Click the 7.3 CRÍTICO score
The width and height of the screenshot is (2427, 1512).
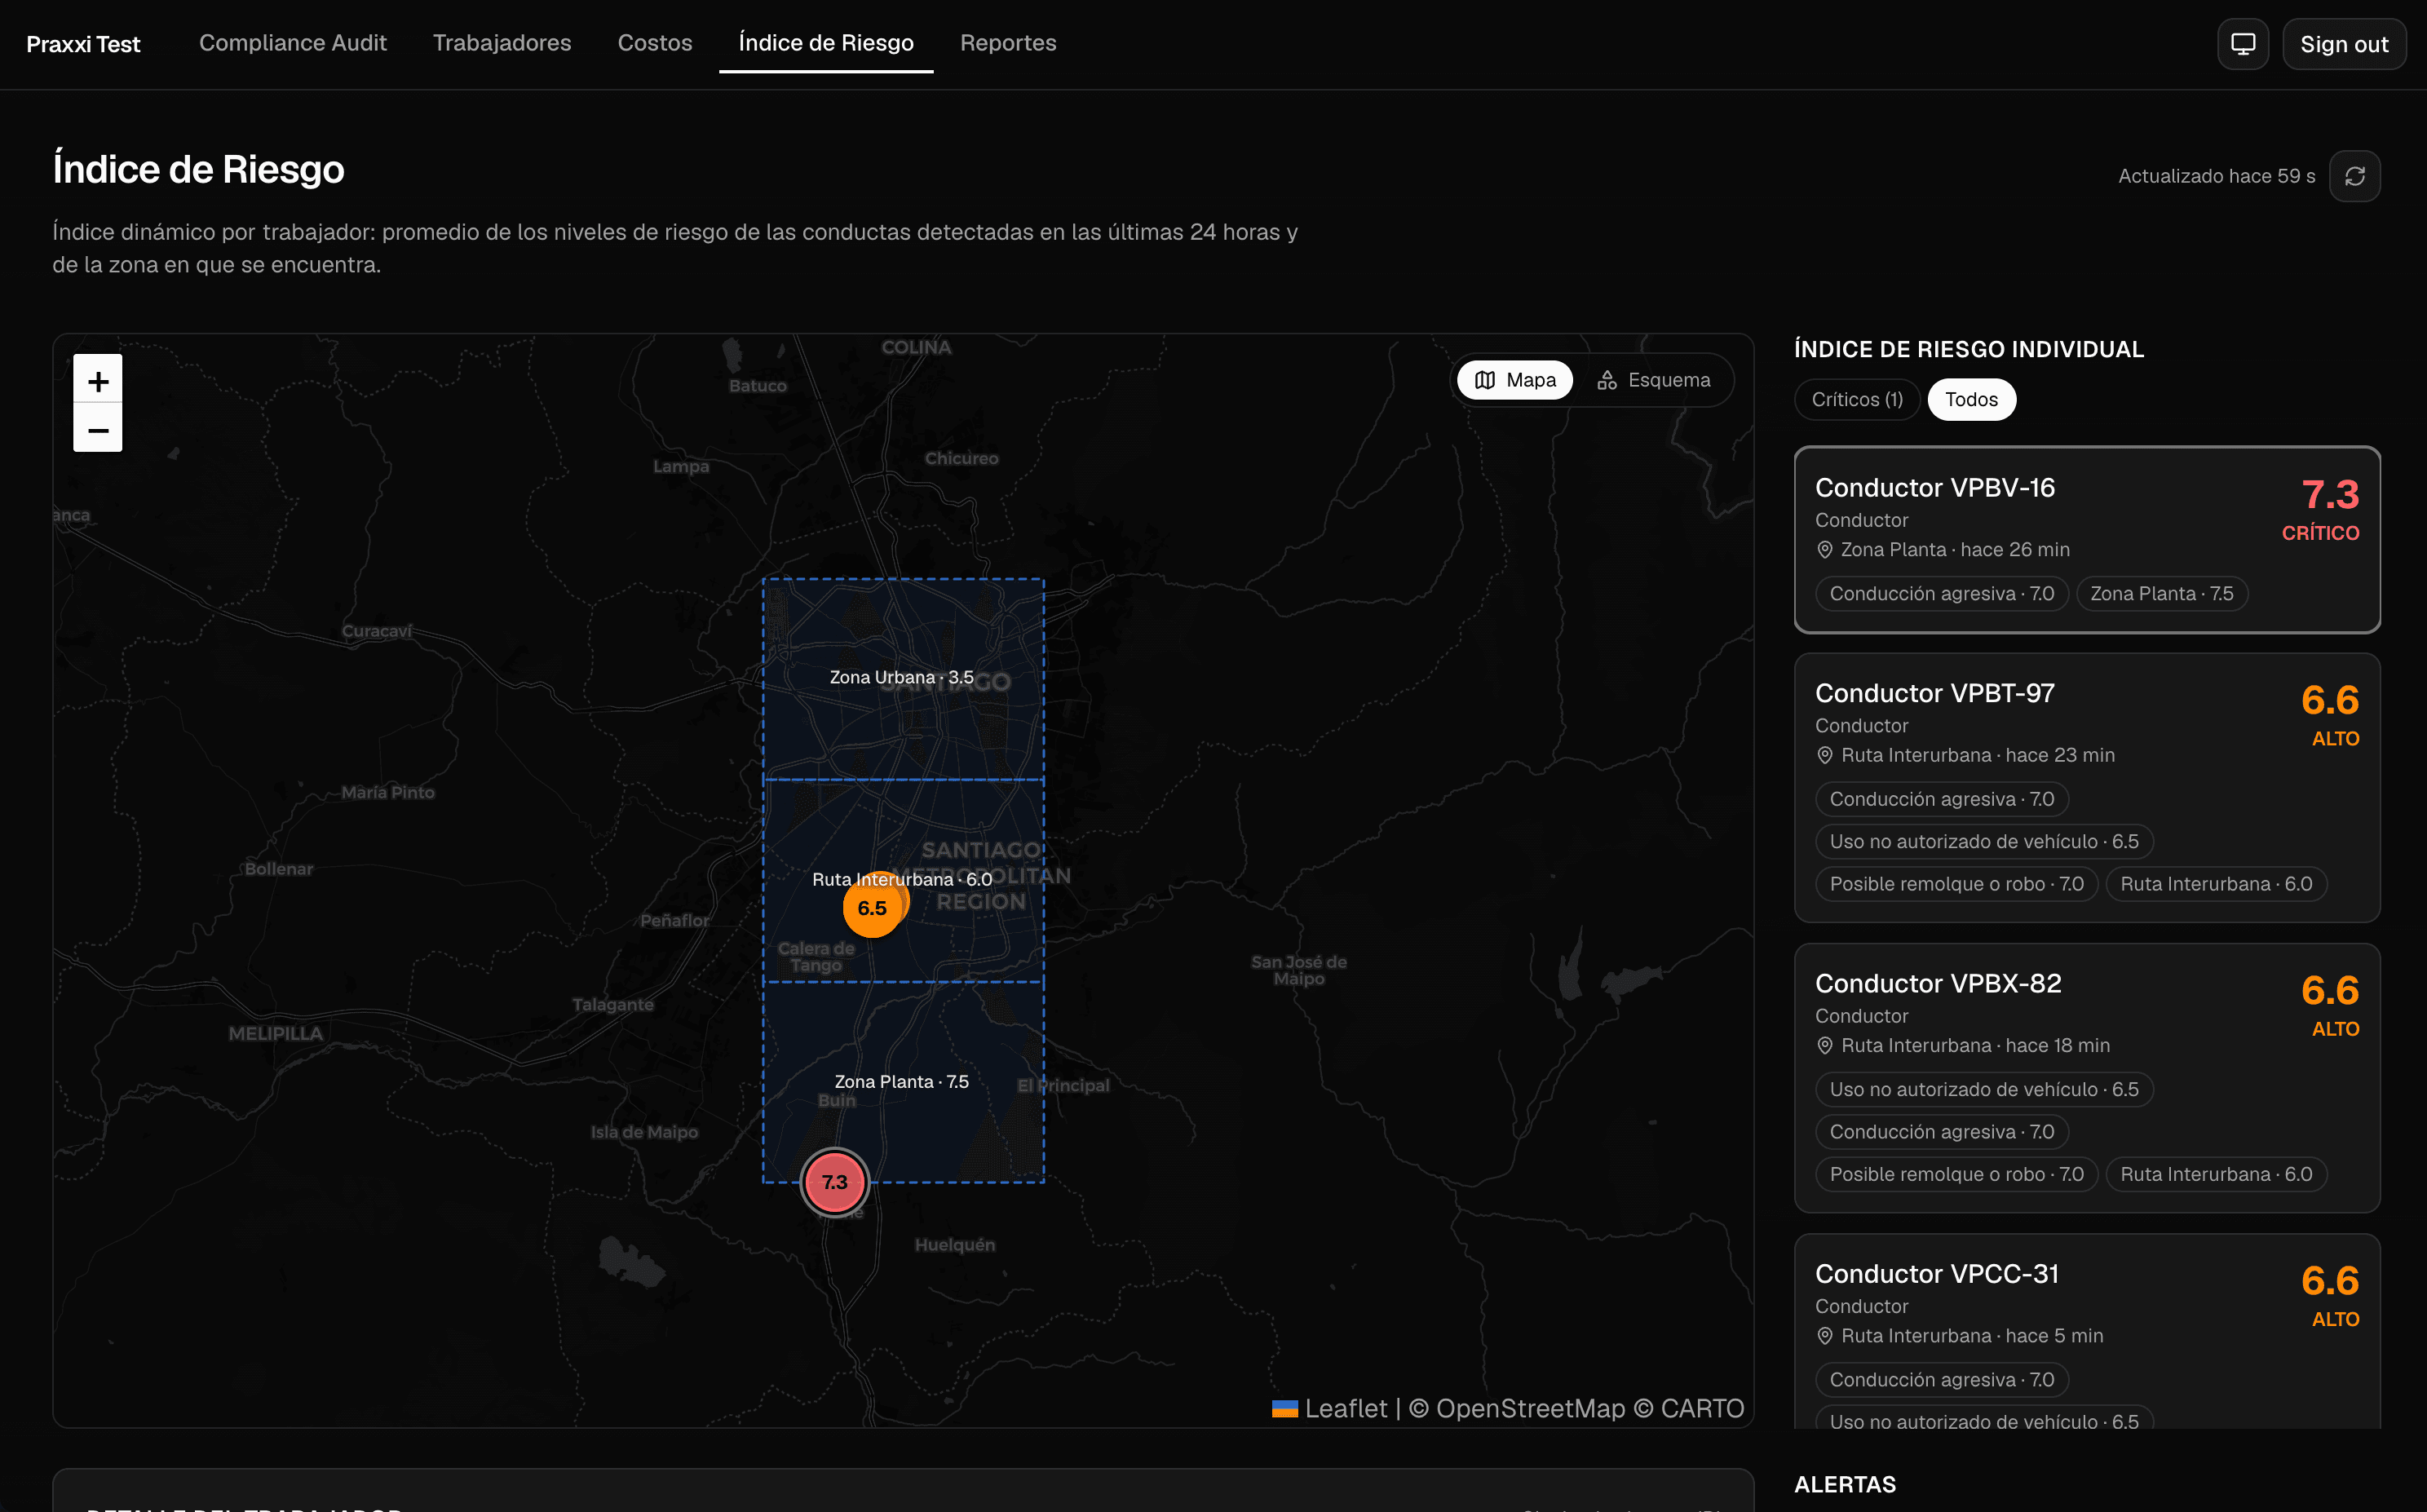[x=2320, y=510]
